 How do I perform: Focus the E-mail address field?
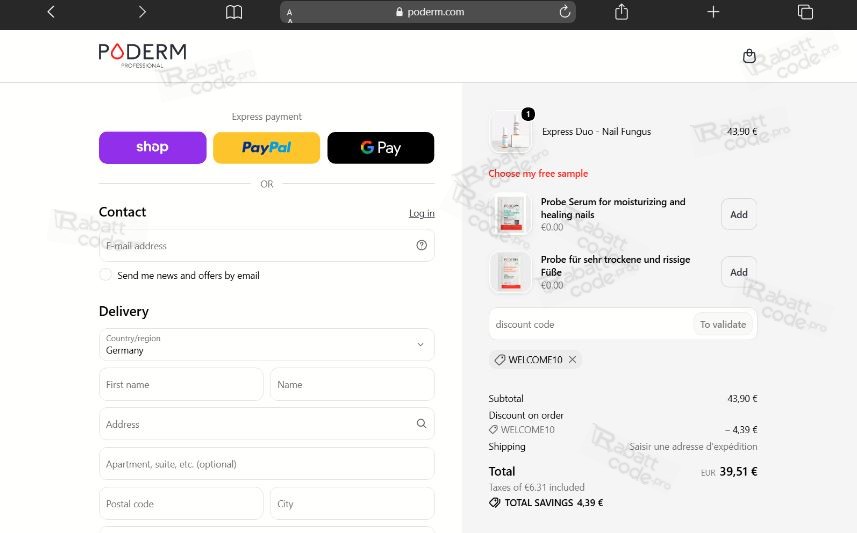(x=267, y=245)
